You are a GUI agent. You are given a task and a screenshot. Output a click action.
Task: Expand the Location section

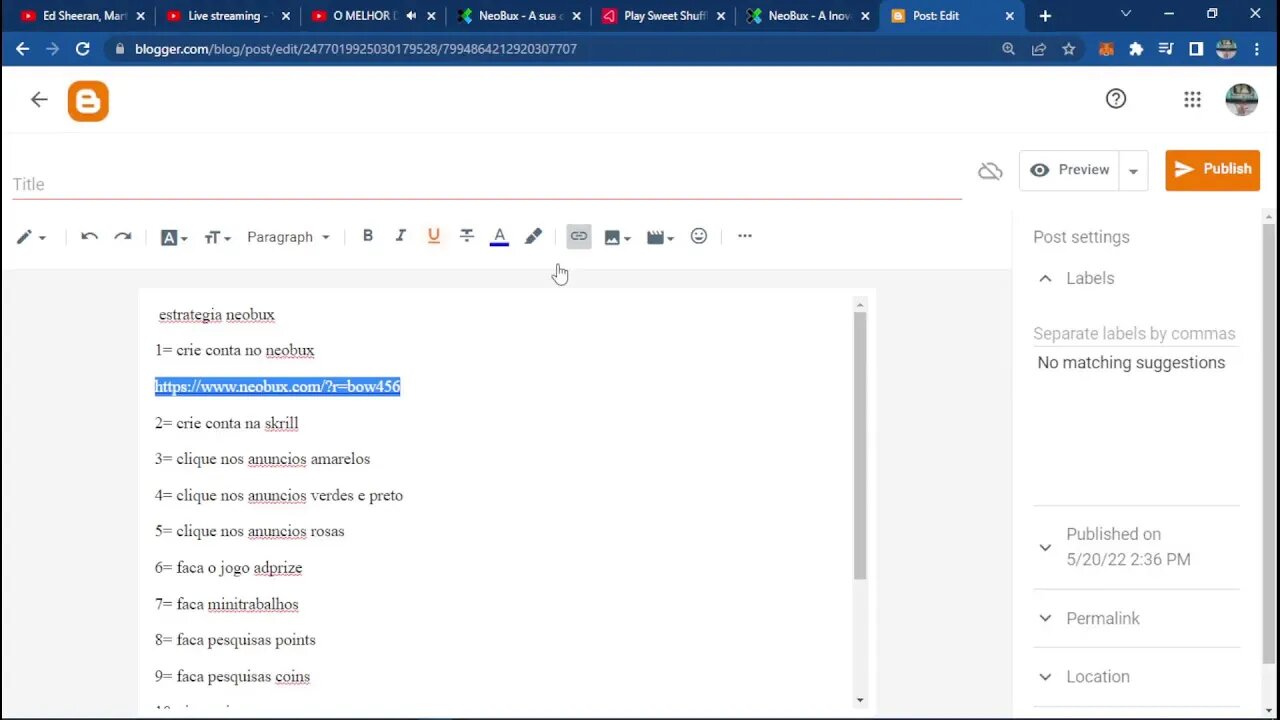(x=1045, y=677)
